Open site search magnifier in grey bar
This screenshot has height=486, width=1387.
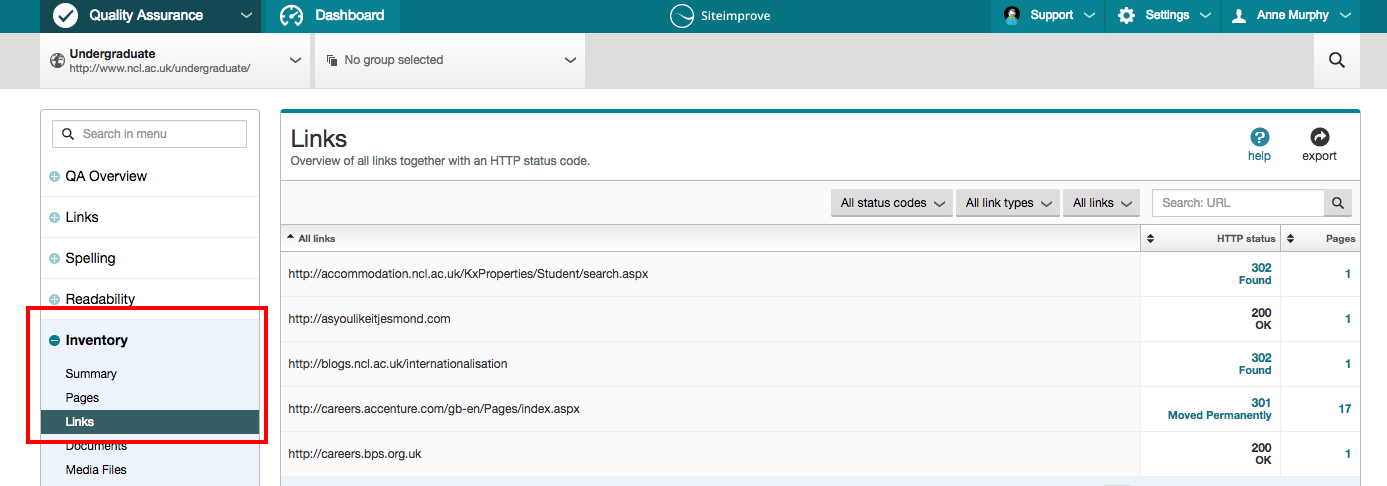point(1336,60)
